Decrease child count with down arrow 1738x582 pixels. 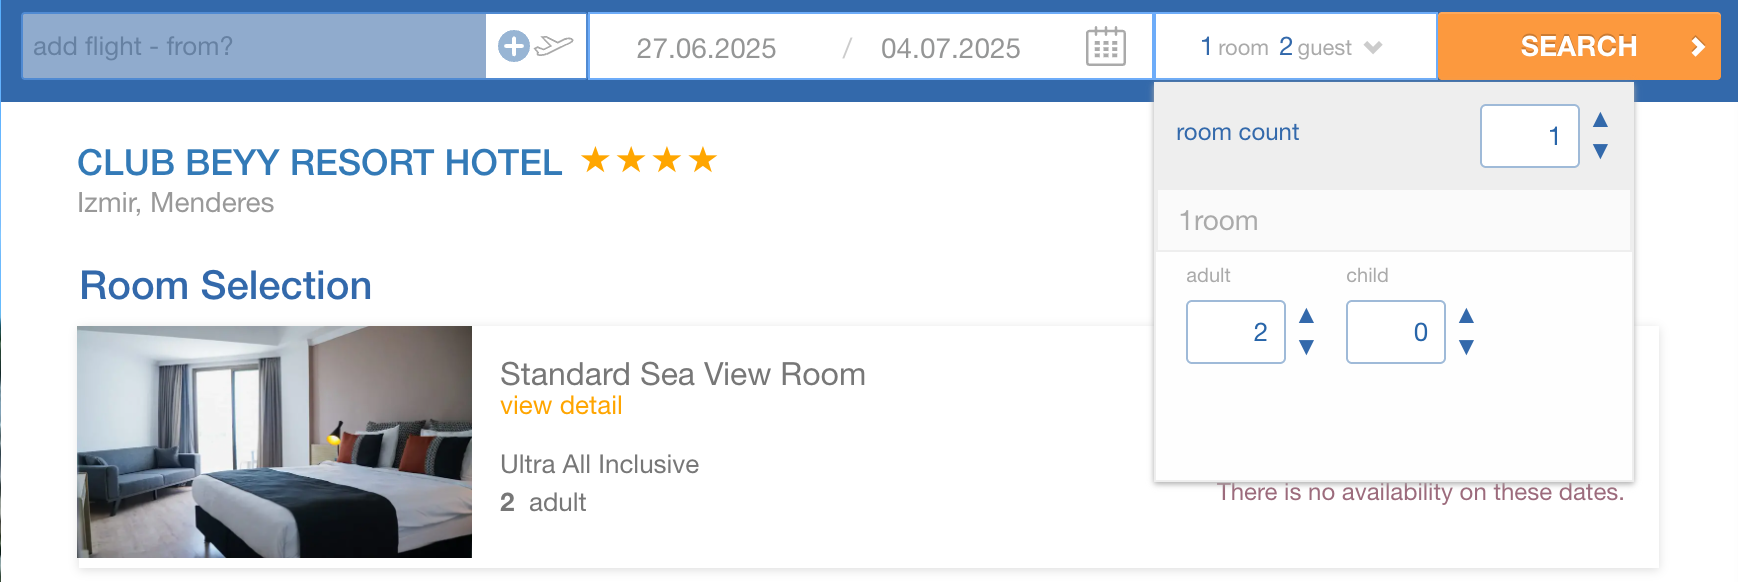[1466, 347]
